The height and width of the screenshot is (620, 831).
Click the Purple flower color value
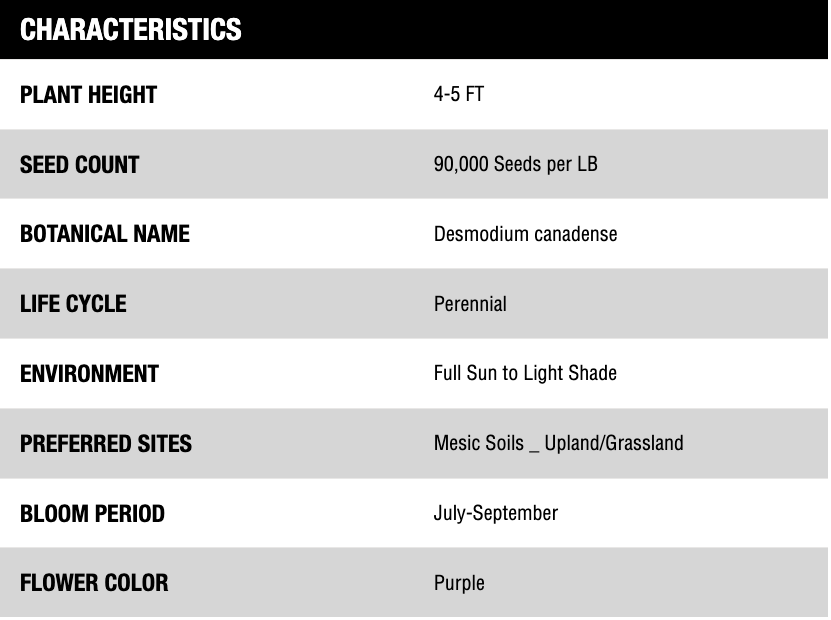coord(459,583)
